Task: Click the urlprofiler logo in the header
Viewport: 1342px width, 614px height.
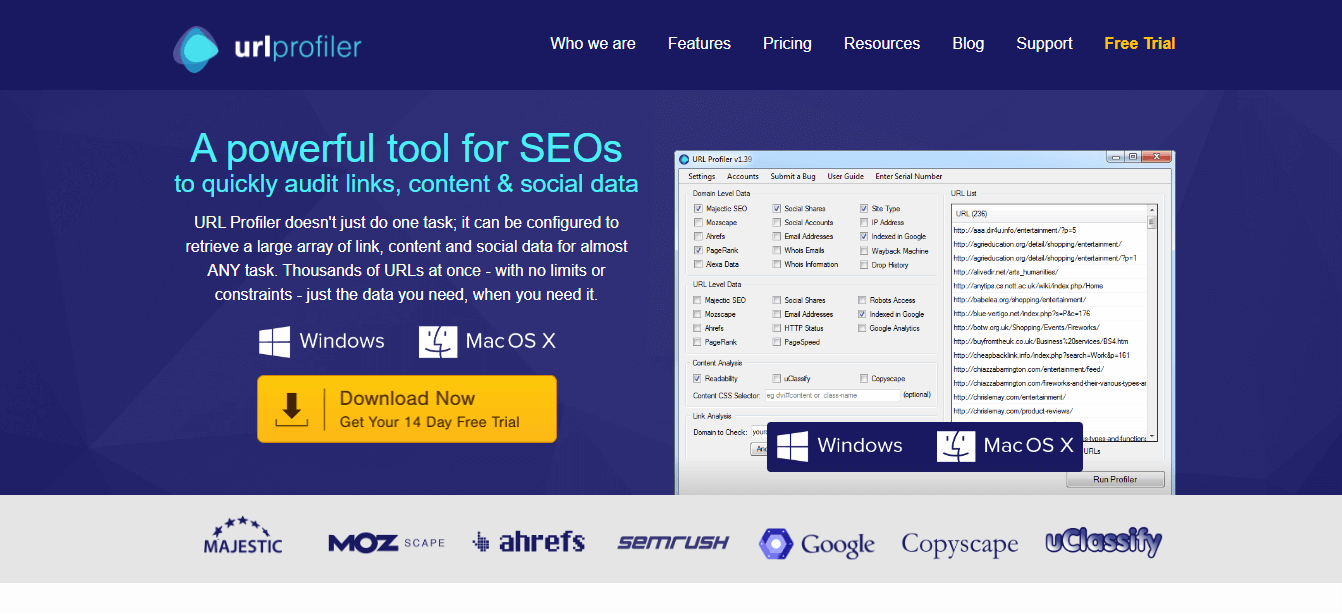Action: tap(268, 49)
